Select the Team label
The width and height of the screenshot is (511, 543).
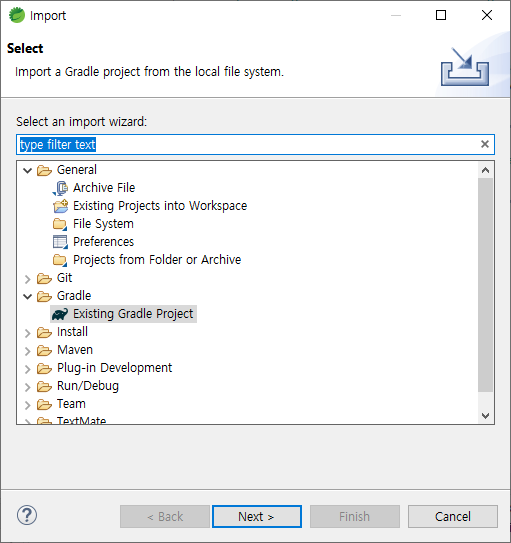[x=71, y=404]
